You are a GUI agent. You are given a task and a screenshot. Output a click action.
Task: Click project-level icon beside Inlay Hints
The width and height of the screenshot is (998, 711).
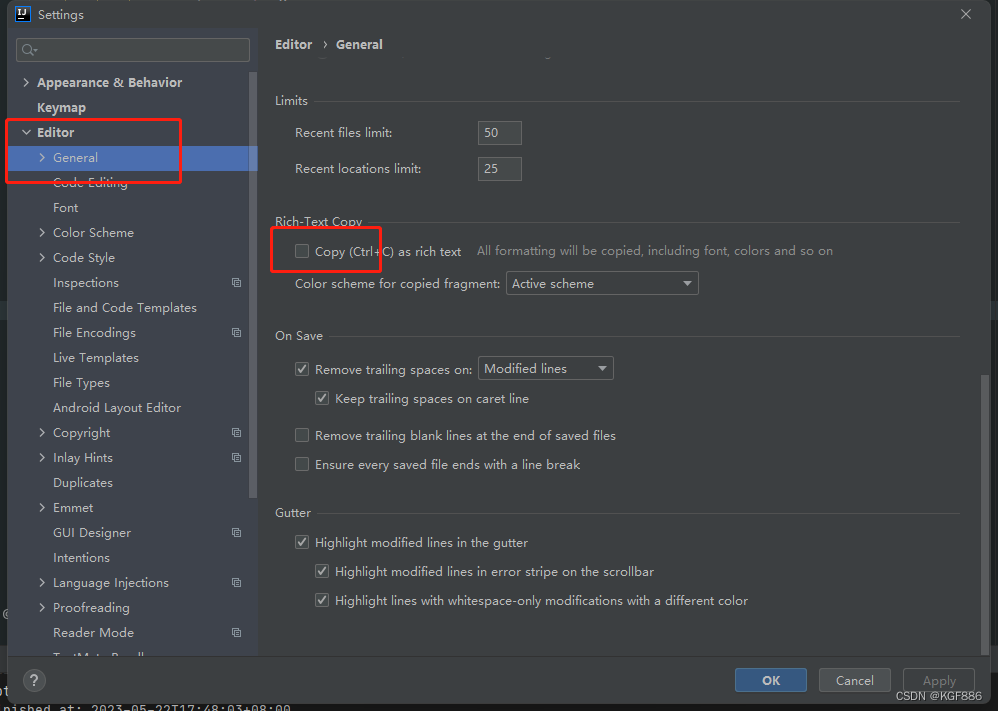236,458
